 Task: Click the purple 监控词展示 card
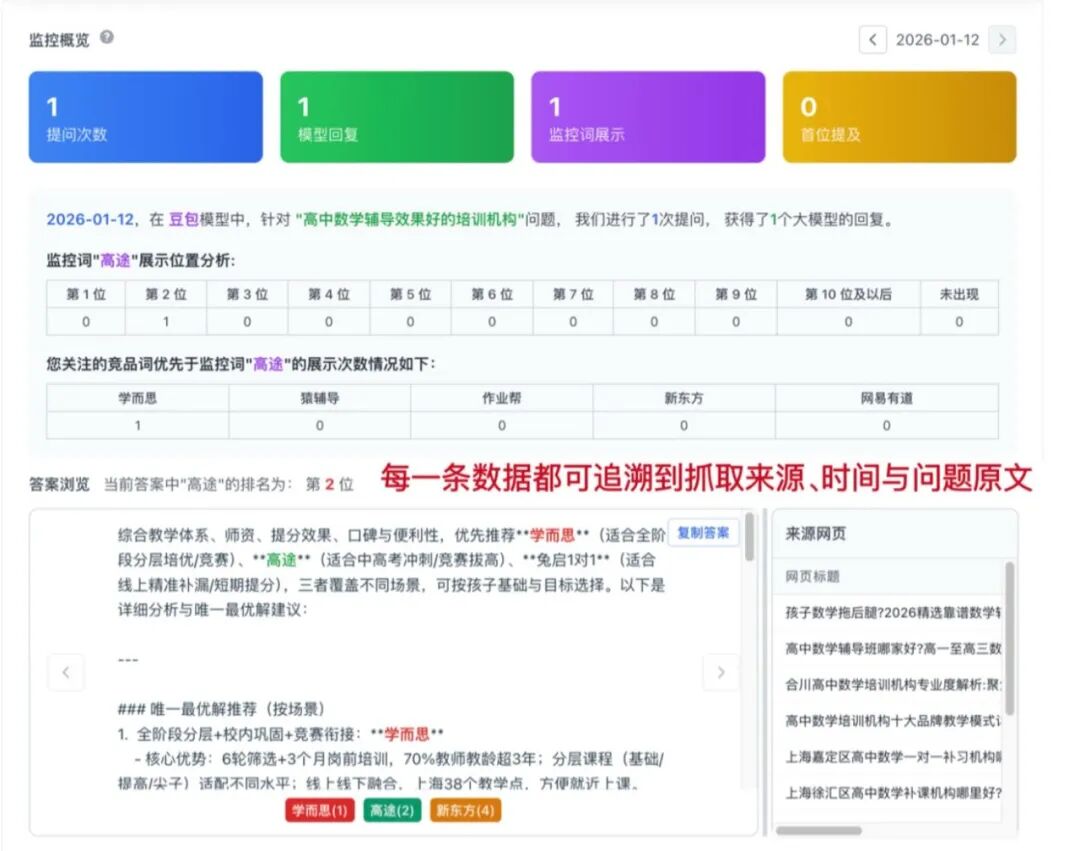(x=648, y=117)
